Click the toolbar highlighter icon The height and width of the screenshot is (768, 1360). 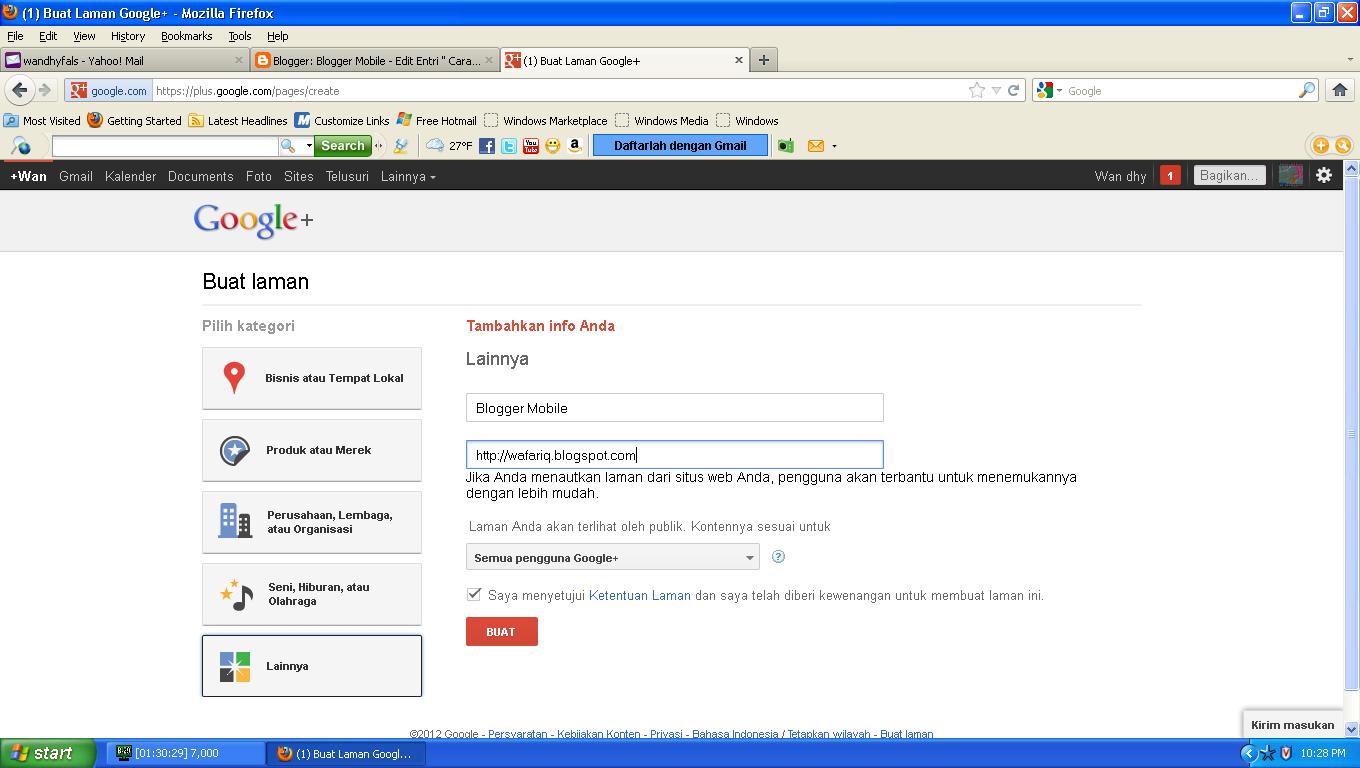[x=401, y=146]
